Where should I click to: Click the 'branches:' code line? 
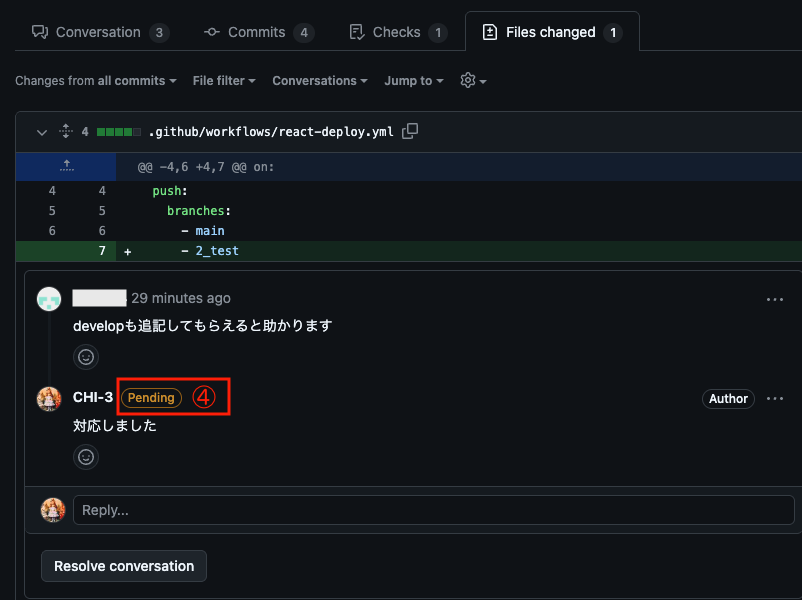pyautogui.click(x=409, y=211)
